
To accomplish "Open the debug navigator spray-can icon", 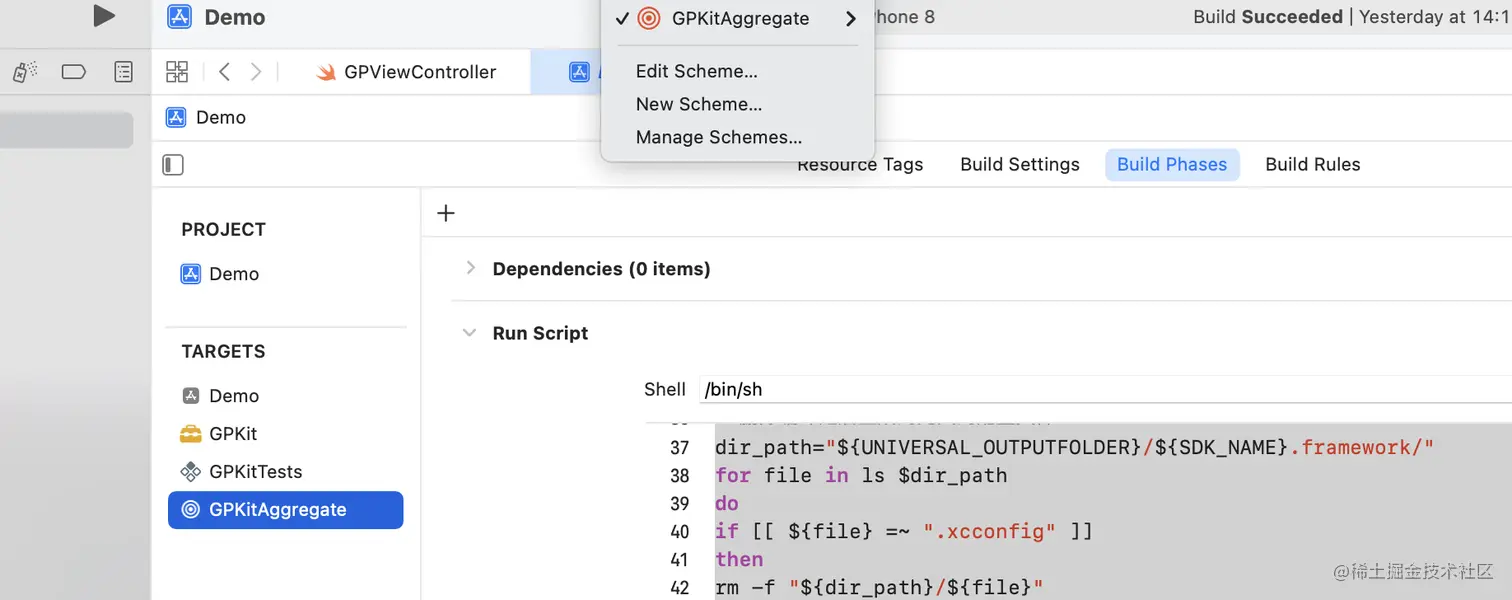I will 25,72.
